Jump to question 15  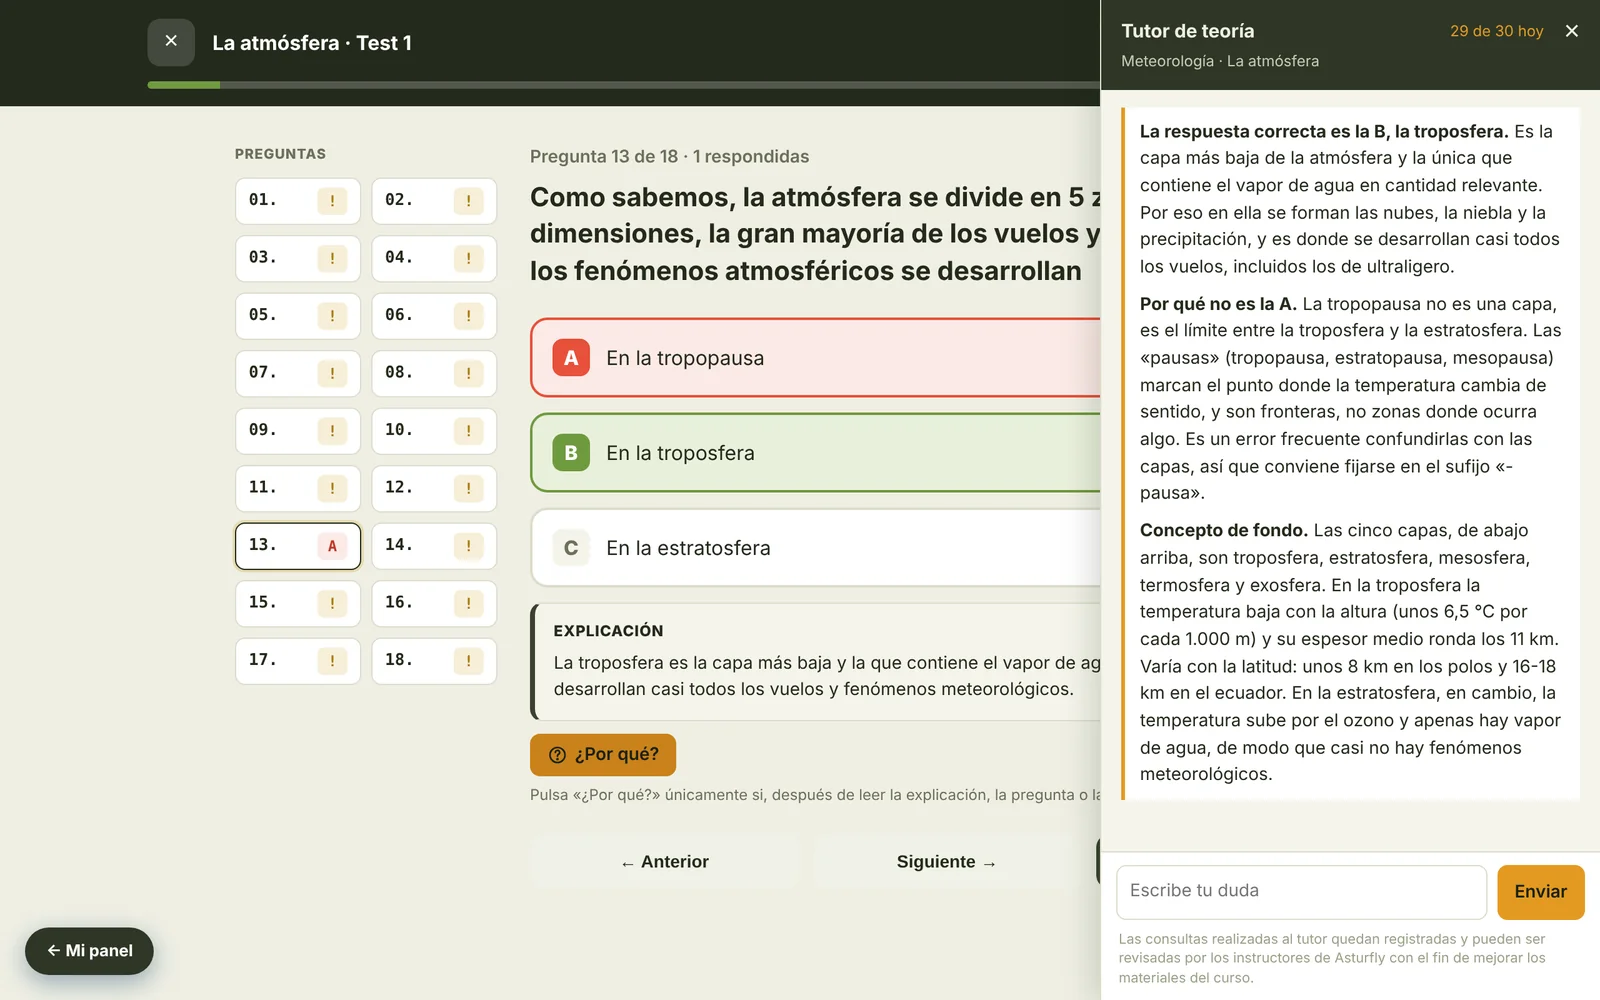tap(298, 603)
